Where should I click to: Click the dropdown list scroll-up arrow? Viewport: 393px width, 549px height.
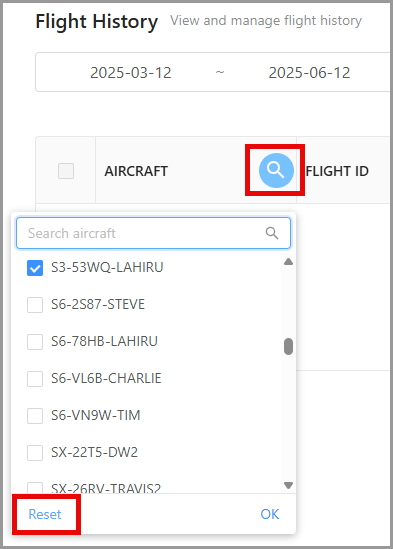coord(288,262)
